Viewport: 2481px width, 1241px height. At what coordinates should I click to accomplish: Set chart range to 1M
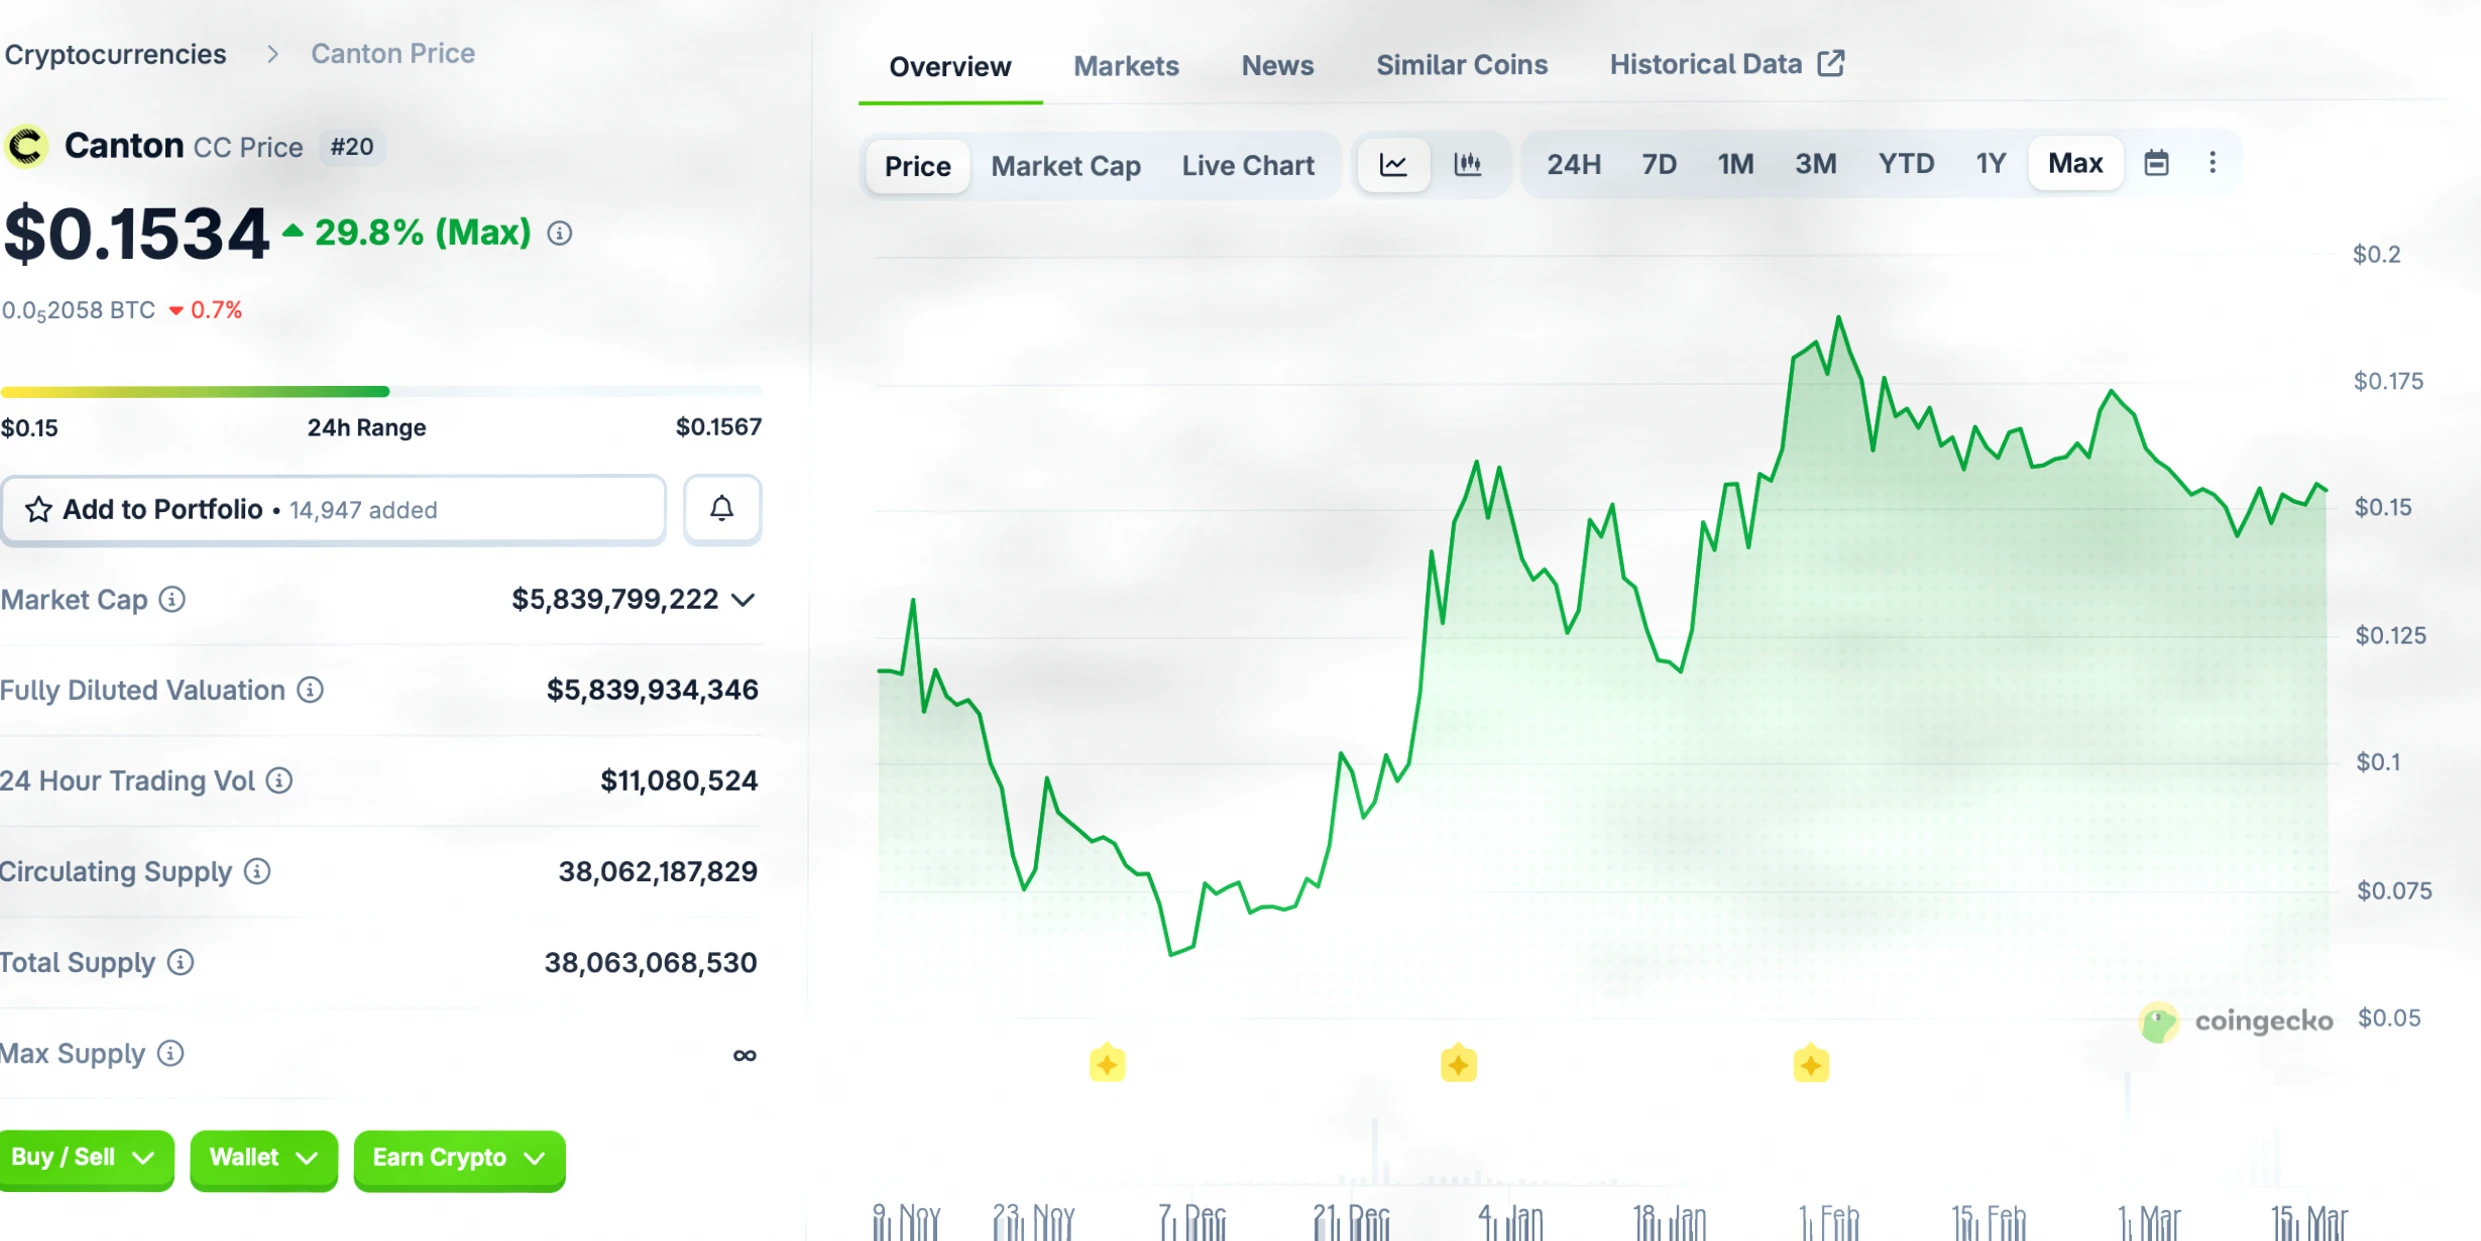tap(1735, 164)
